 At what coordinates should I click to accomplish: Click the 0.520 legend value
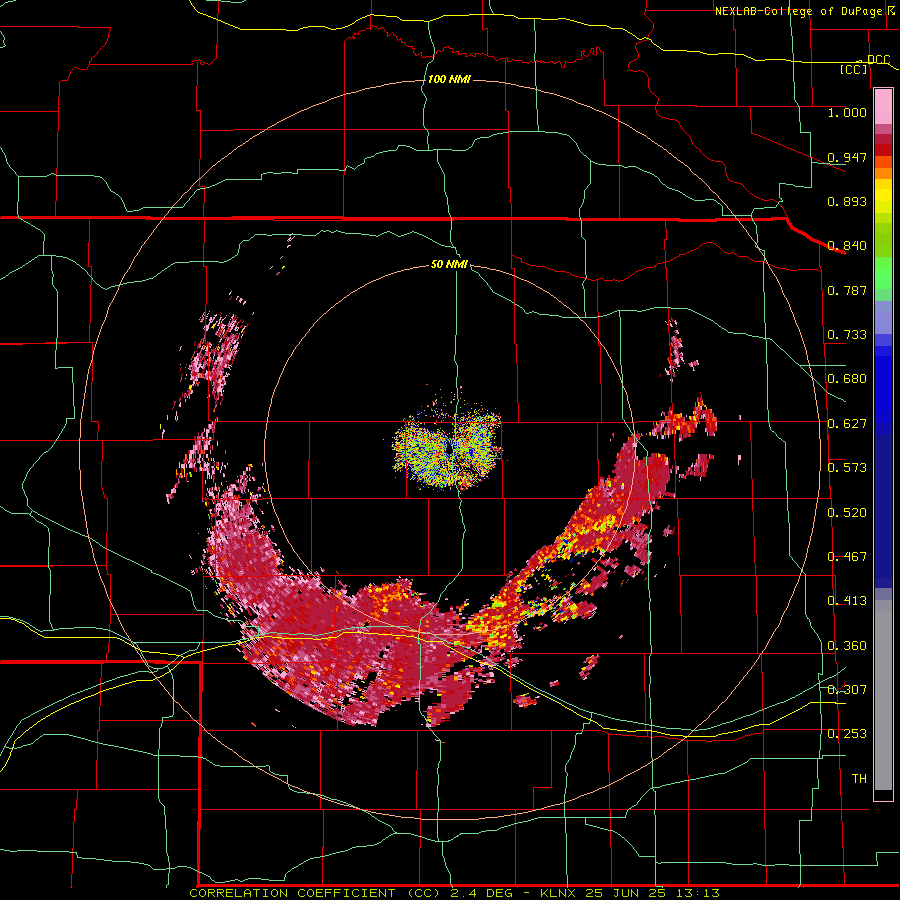pyautogui.click(x=847, y=513)
